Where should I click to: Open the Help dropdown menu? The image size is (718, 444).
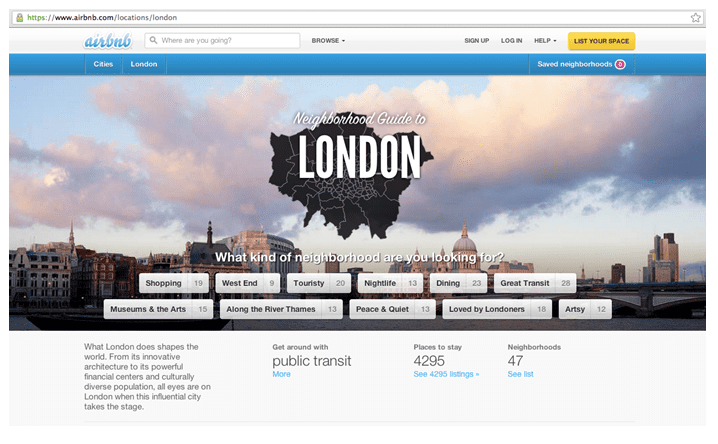(x=545, y=41)
